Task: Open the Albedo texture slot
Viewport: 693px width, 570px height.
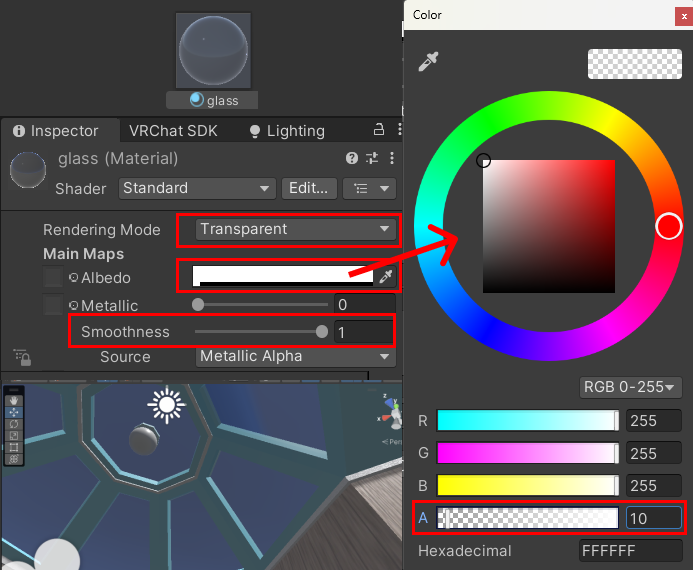Action: (x=53, y=277)
